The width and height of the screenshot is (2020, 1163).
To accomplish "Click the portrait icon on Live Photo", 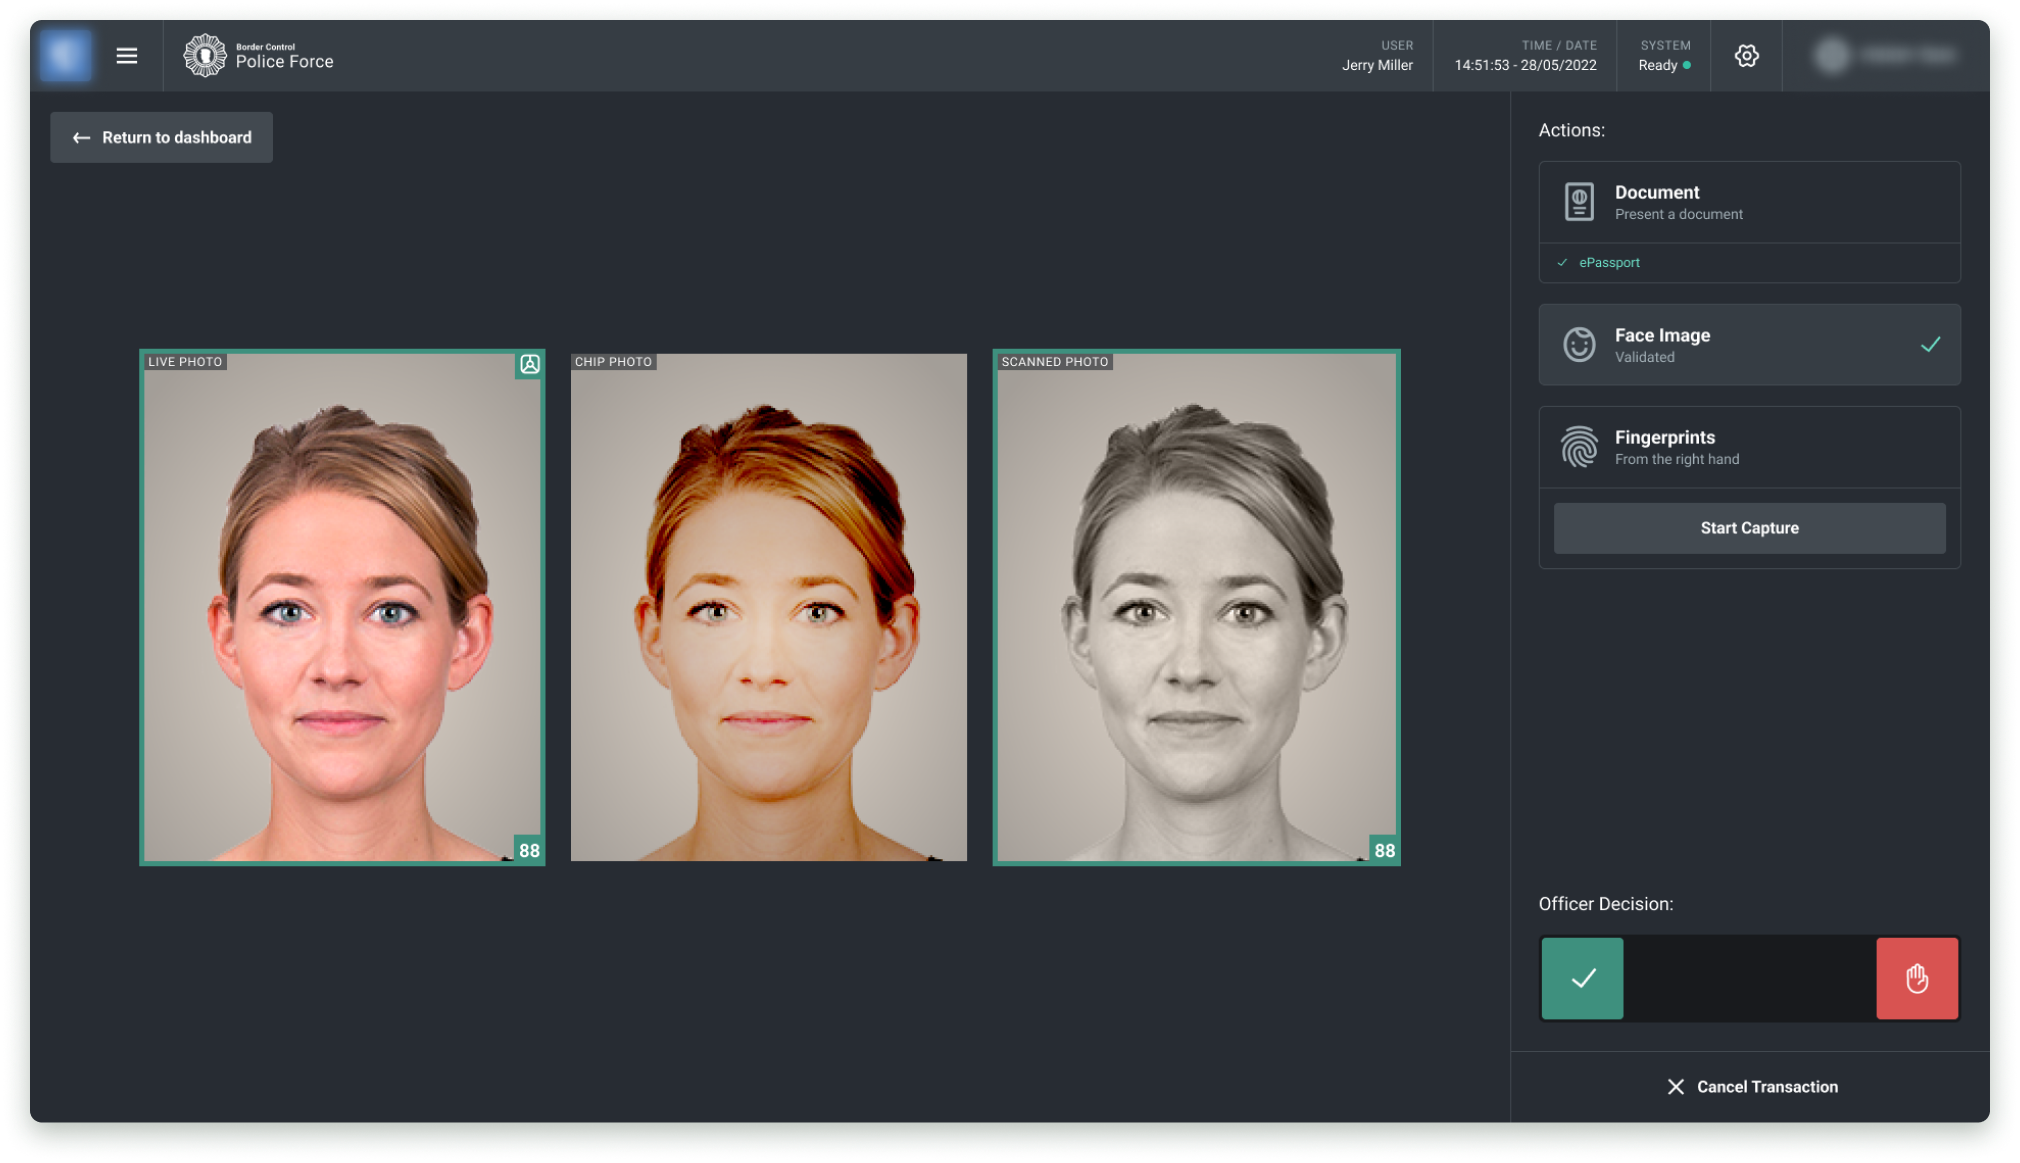I will click(530, 364).
